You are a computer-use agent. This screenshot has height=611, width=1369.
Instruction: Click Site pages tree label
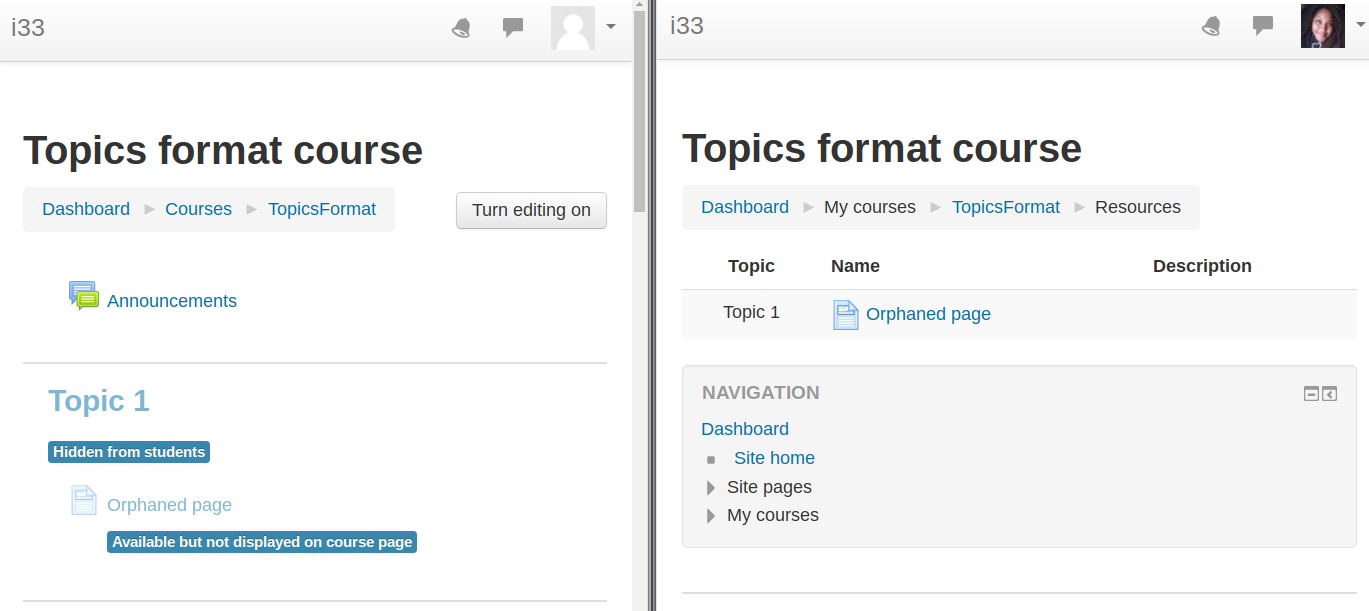[769, 487]
